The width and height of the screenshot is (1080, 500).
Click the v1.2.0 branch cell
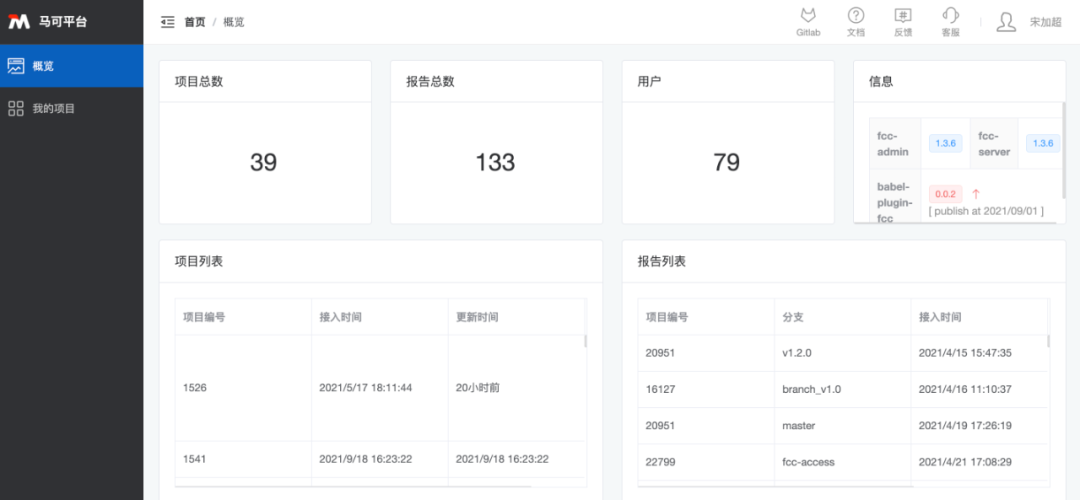pos(797,353)
